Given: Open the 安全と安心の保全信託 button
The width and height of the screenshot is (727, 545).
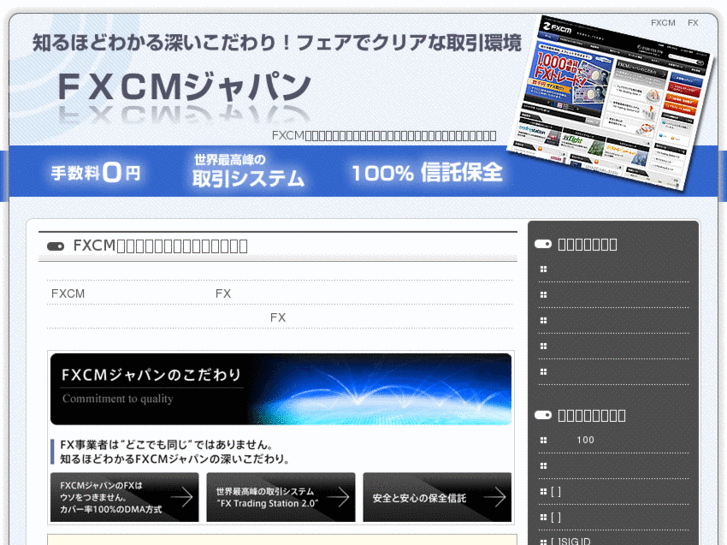Looking at the screenshot, I should [x=437, y=497].
